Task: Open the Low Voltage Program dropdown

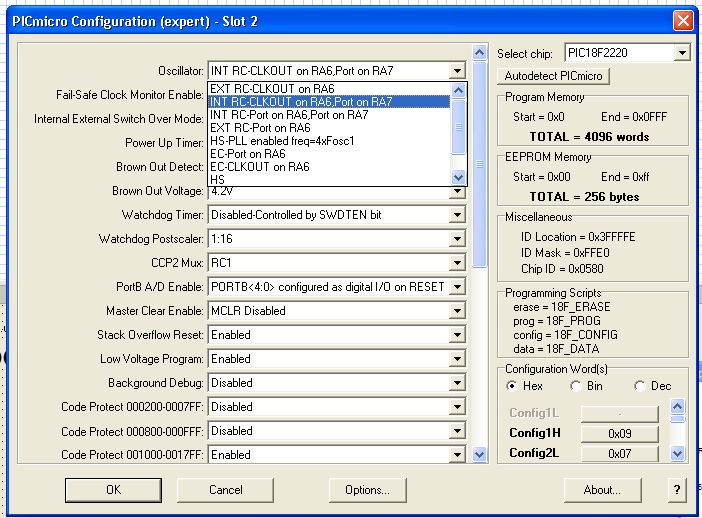Action: [457, 359]
